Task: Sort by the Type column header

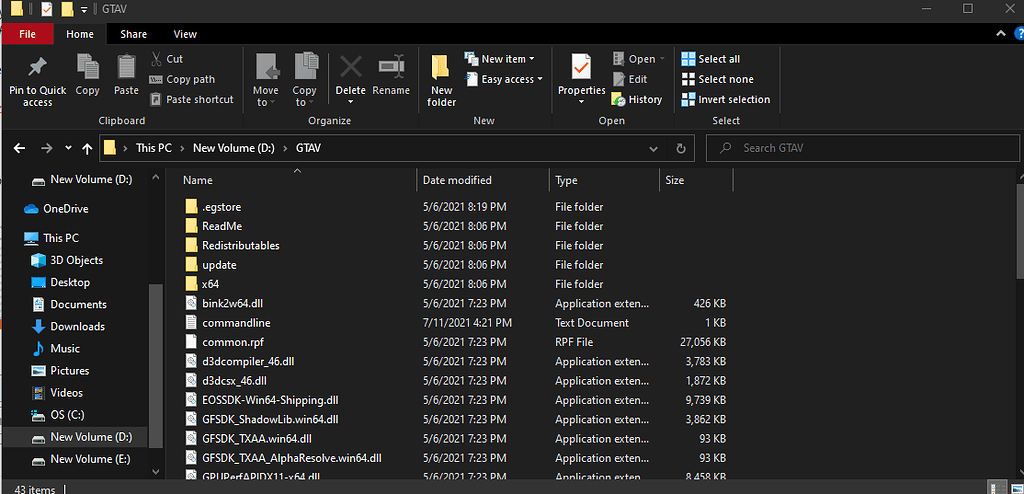Action: [x=605, y=180]
